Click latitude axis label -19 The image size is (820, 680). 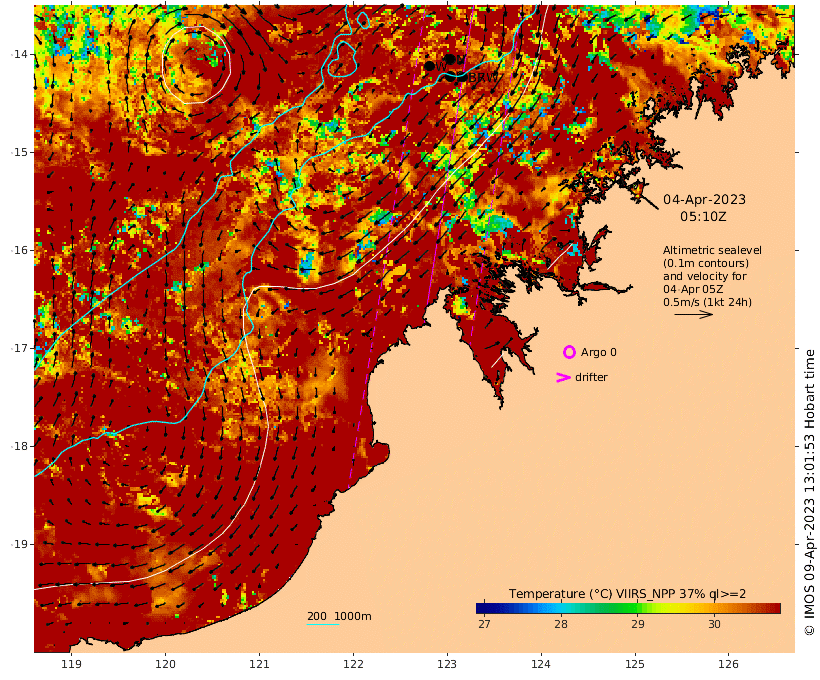18,544
